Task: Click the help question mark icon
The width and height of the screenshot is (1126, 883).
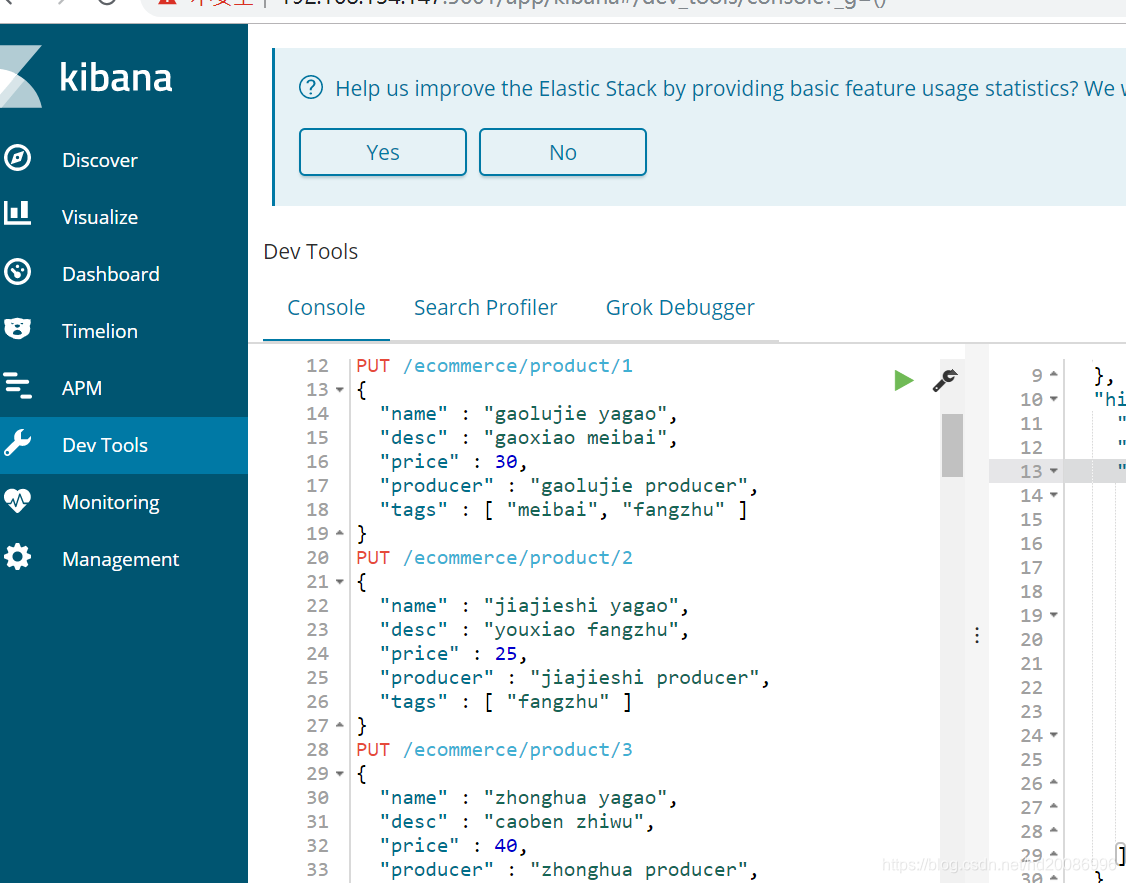Action: 311,88
